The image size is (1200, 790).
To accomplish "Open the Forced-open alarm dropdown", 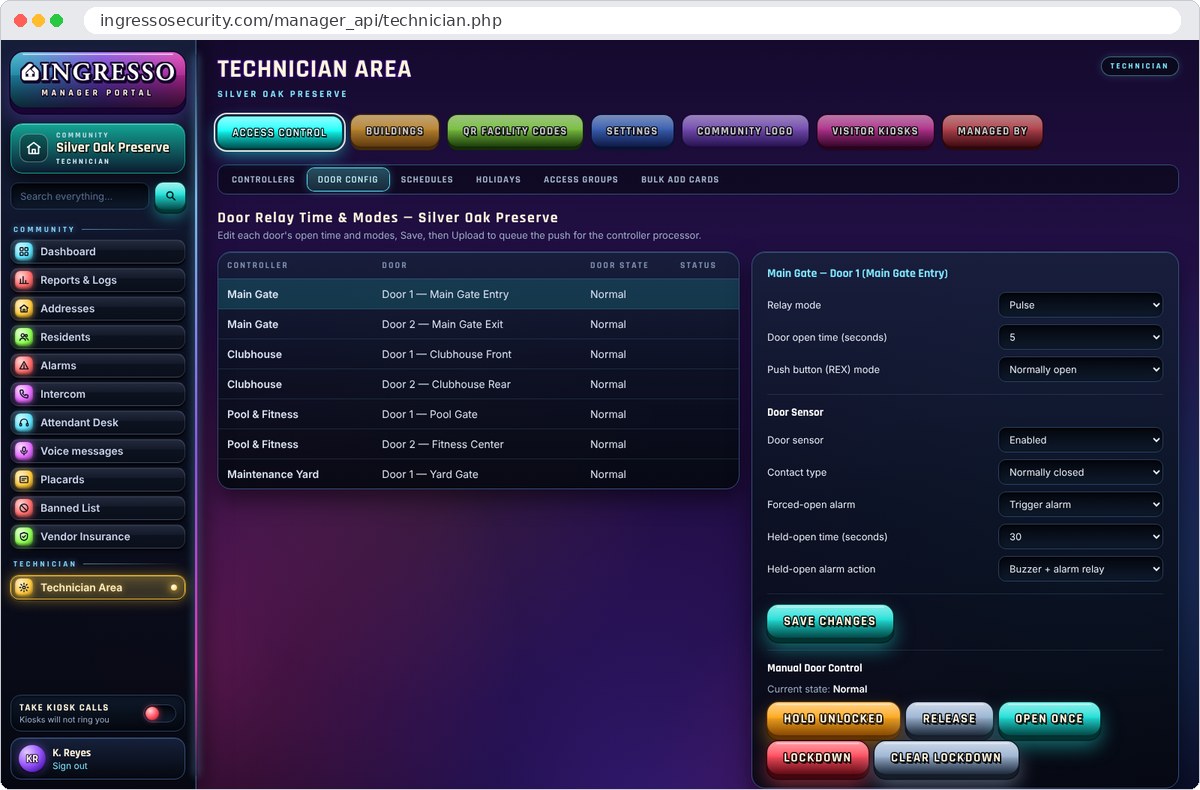I will (1080, 504).
